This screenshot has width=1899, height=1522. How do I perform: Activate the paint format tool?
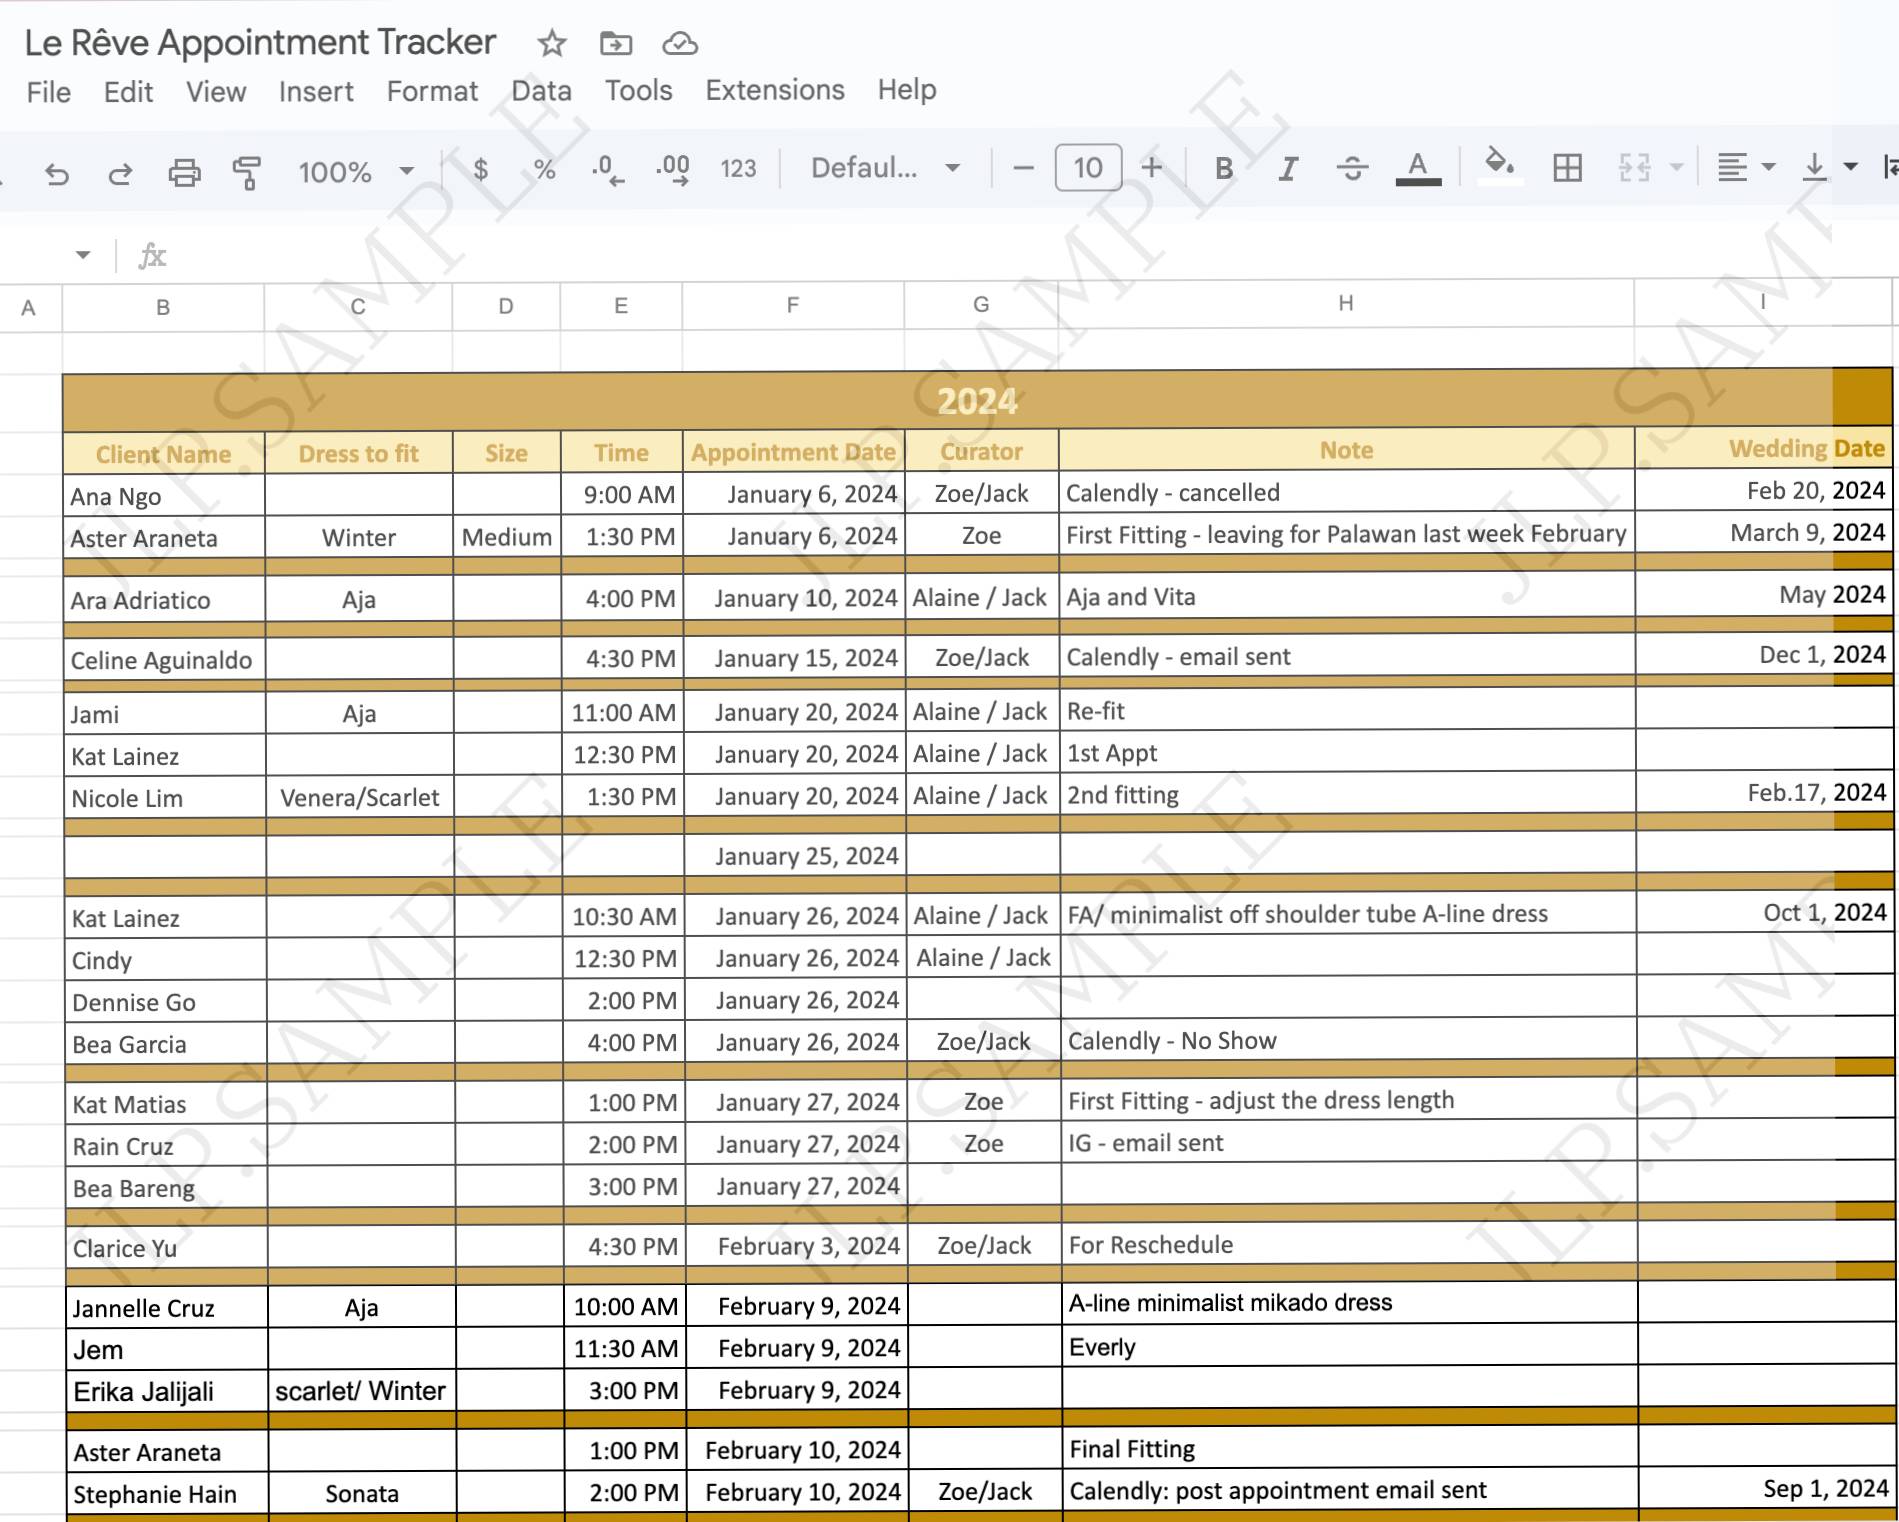pyautogui.click(x=247, y=172)
